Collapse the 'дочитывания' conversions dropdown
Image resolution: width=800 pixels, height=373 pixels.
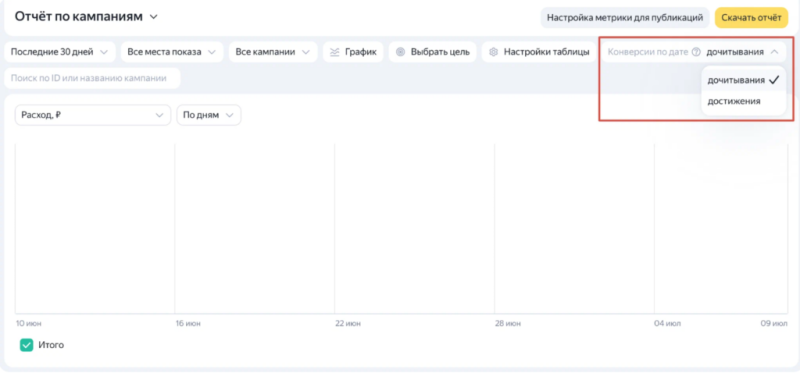pos(742,52)
